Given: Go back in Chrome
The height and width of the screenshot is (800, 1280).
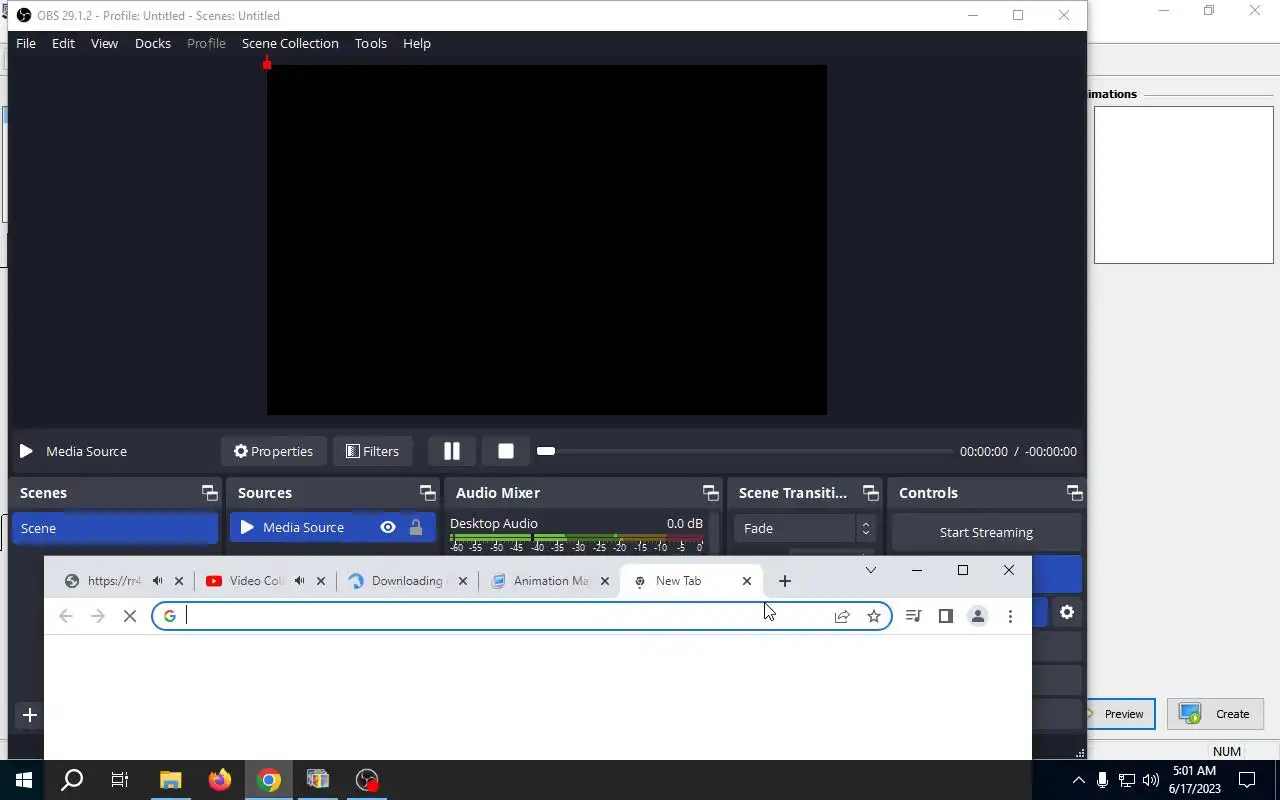Looking at the screenshot, I should click(x=66, y=616).
